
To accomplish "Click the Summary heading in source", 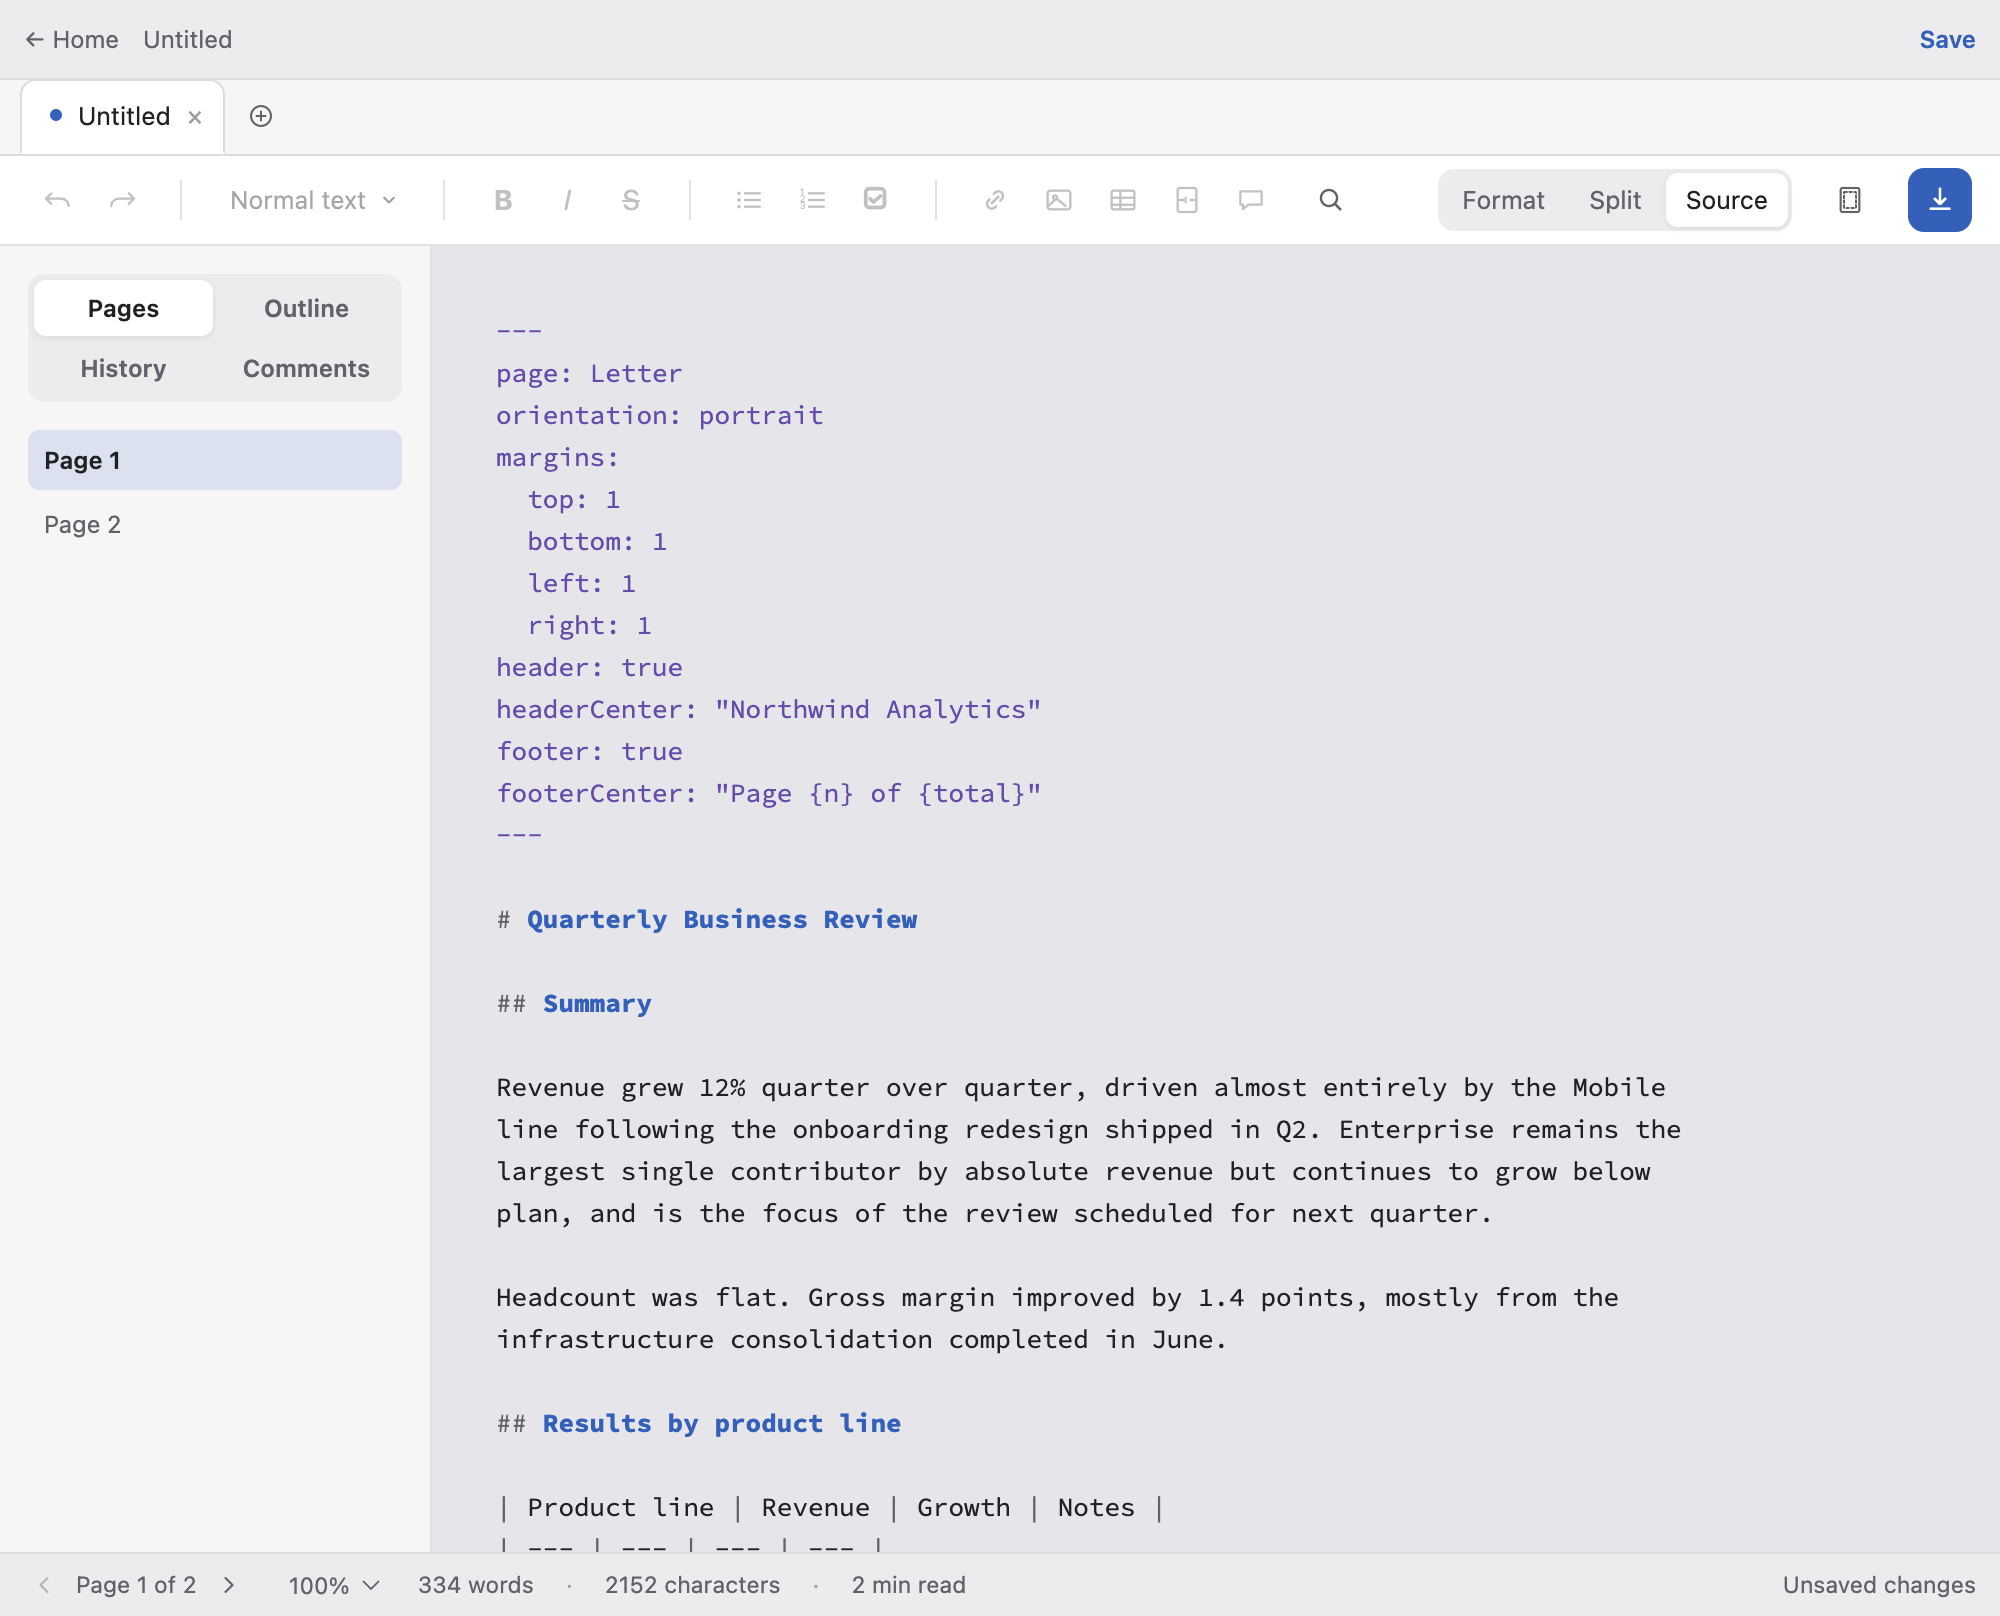I will pyautogui.click(x=574, y=1003).
